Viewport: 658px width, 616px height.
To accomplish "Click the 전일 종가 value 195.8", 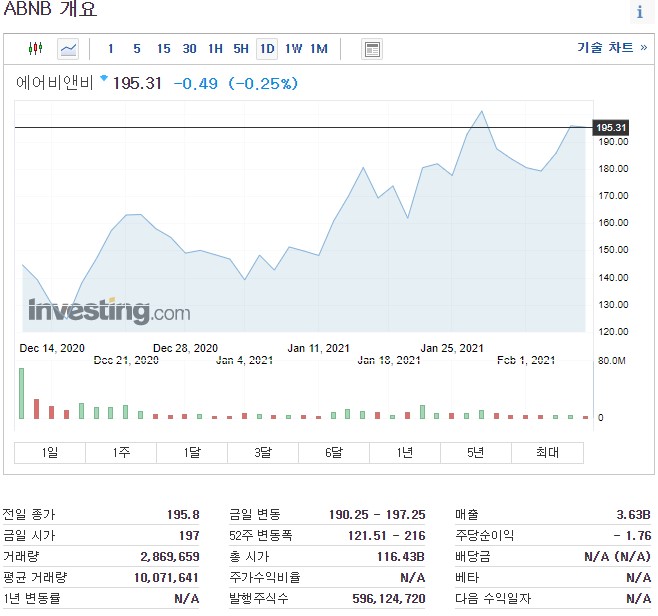I will [x=183, y=514].
